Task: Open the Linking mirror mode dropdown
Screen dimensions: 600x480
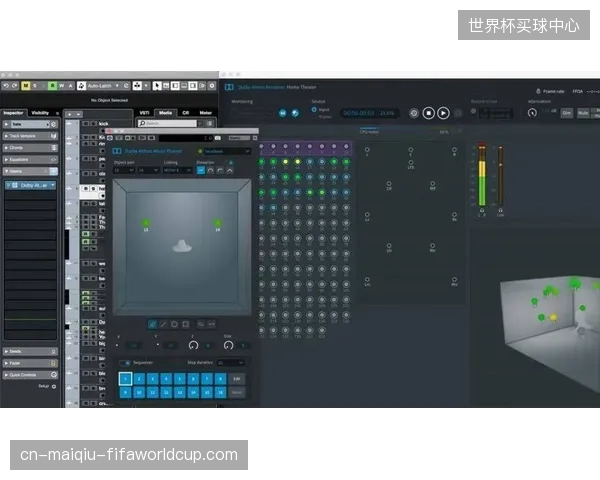Action: coord(177,170)
